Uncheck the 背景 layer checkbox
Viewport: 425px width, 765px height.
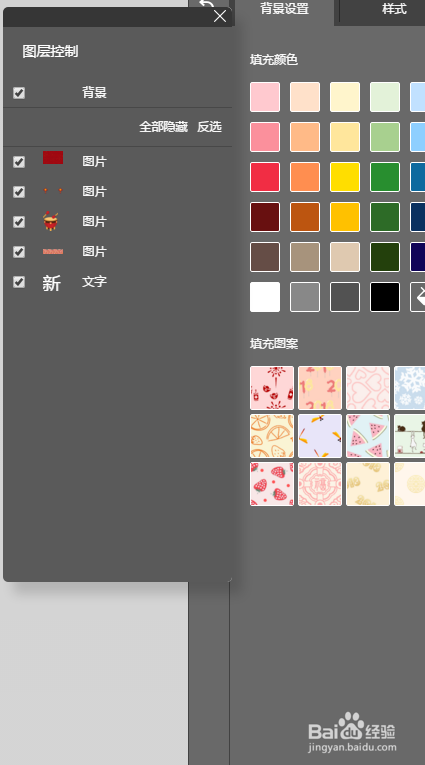pos(19,93)
